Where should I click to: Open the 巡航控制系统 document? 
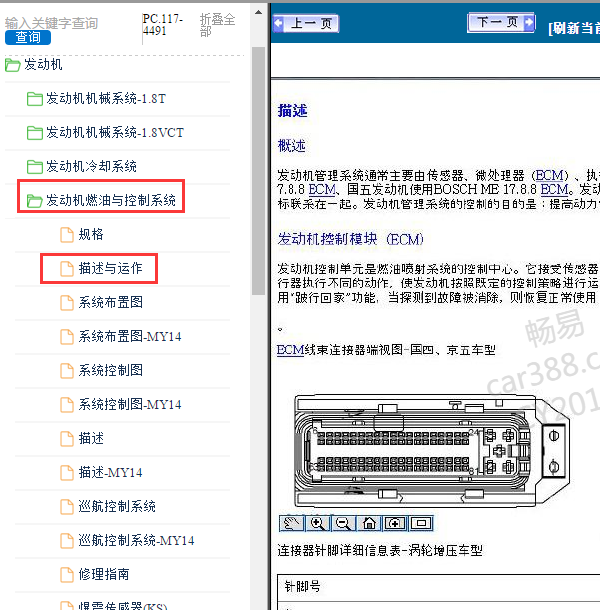(x=108, y=506)
